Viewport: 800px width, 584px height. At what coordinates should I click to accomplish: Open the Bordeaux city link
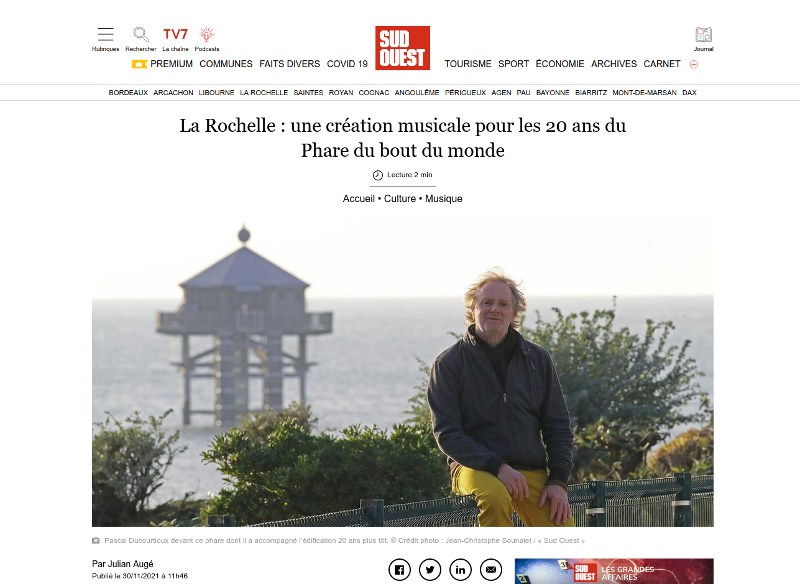coord(128,92)
